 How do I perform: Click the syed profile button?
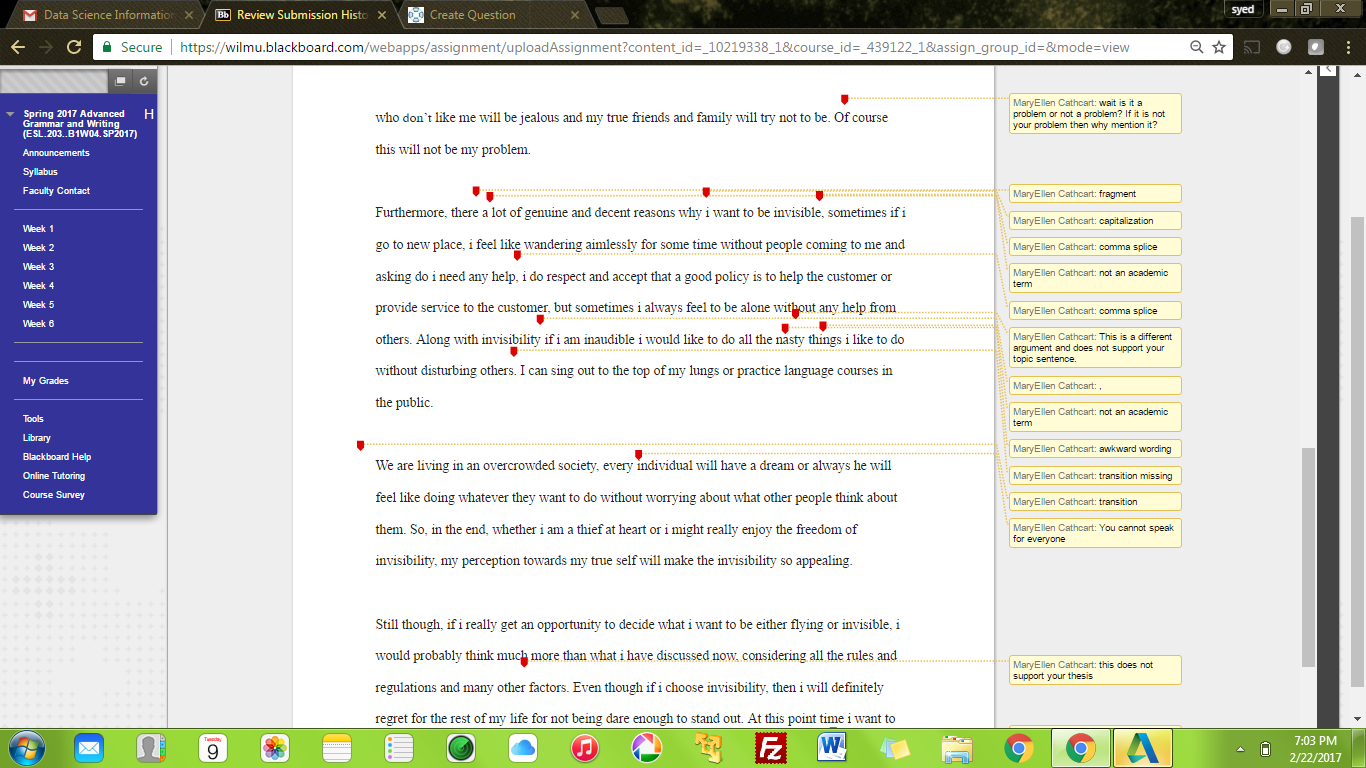[x=1242, y=9]
